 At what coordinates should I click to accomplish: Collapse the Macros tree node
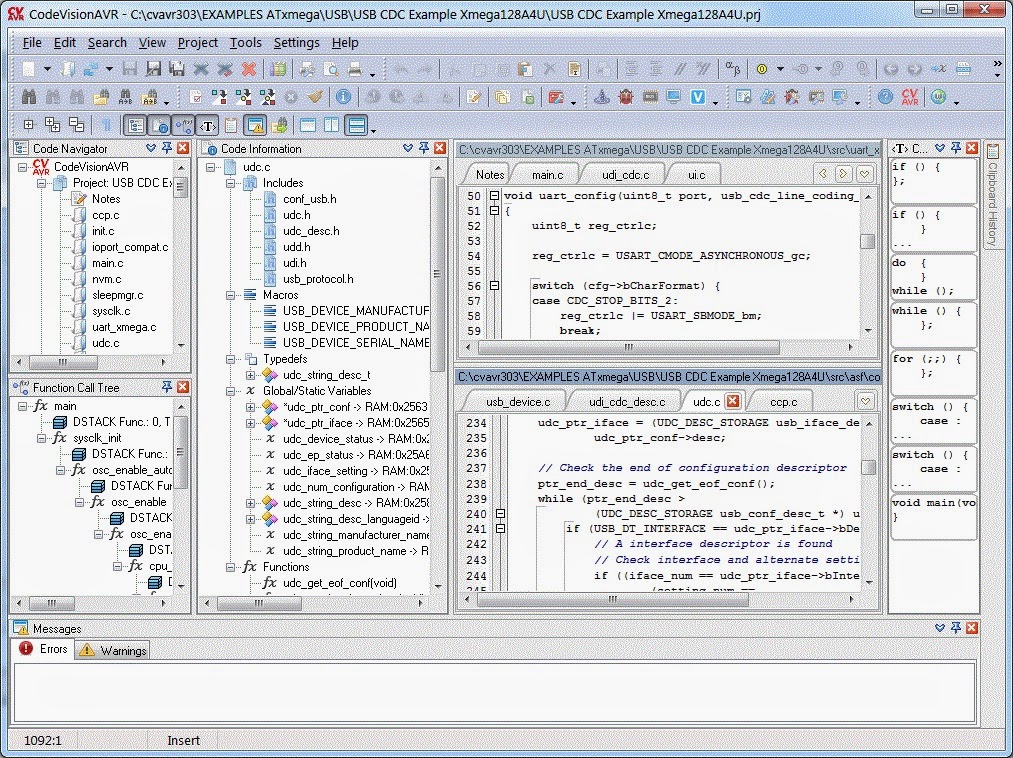[231, 295]
